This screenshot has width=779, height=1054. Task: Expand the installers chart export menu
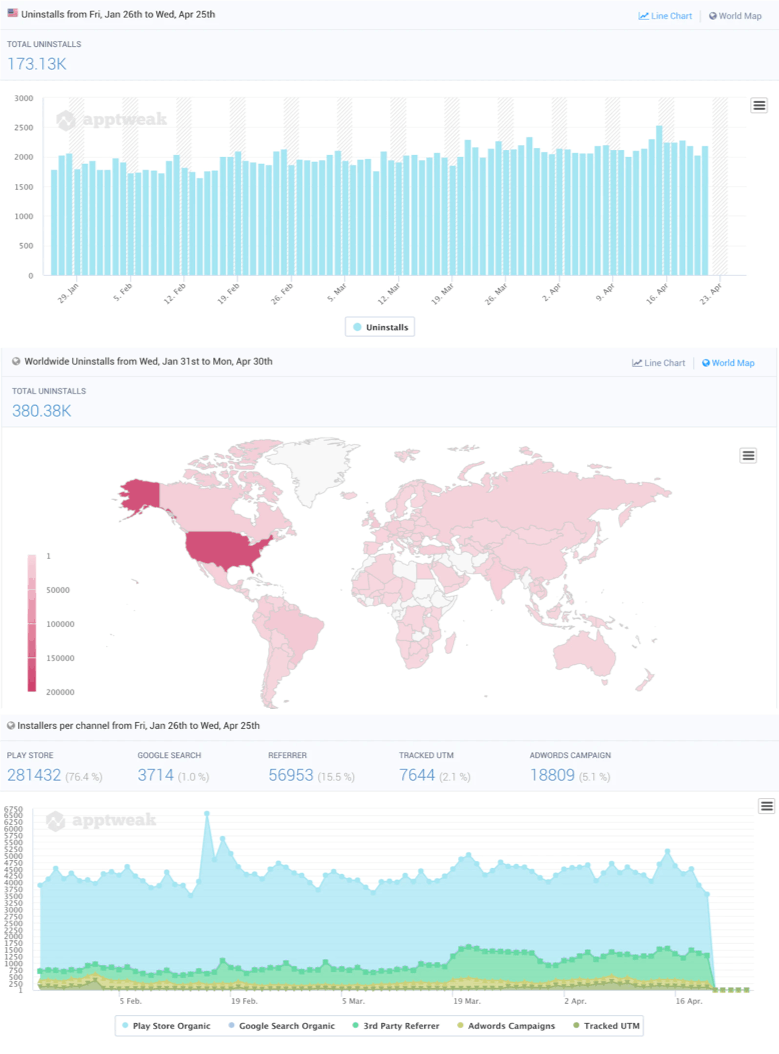[x=767, y=806]
